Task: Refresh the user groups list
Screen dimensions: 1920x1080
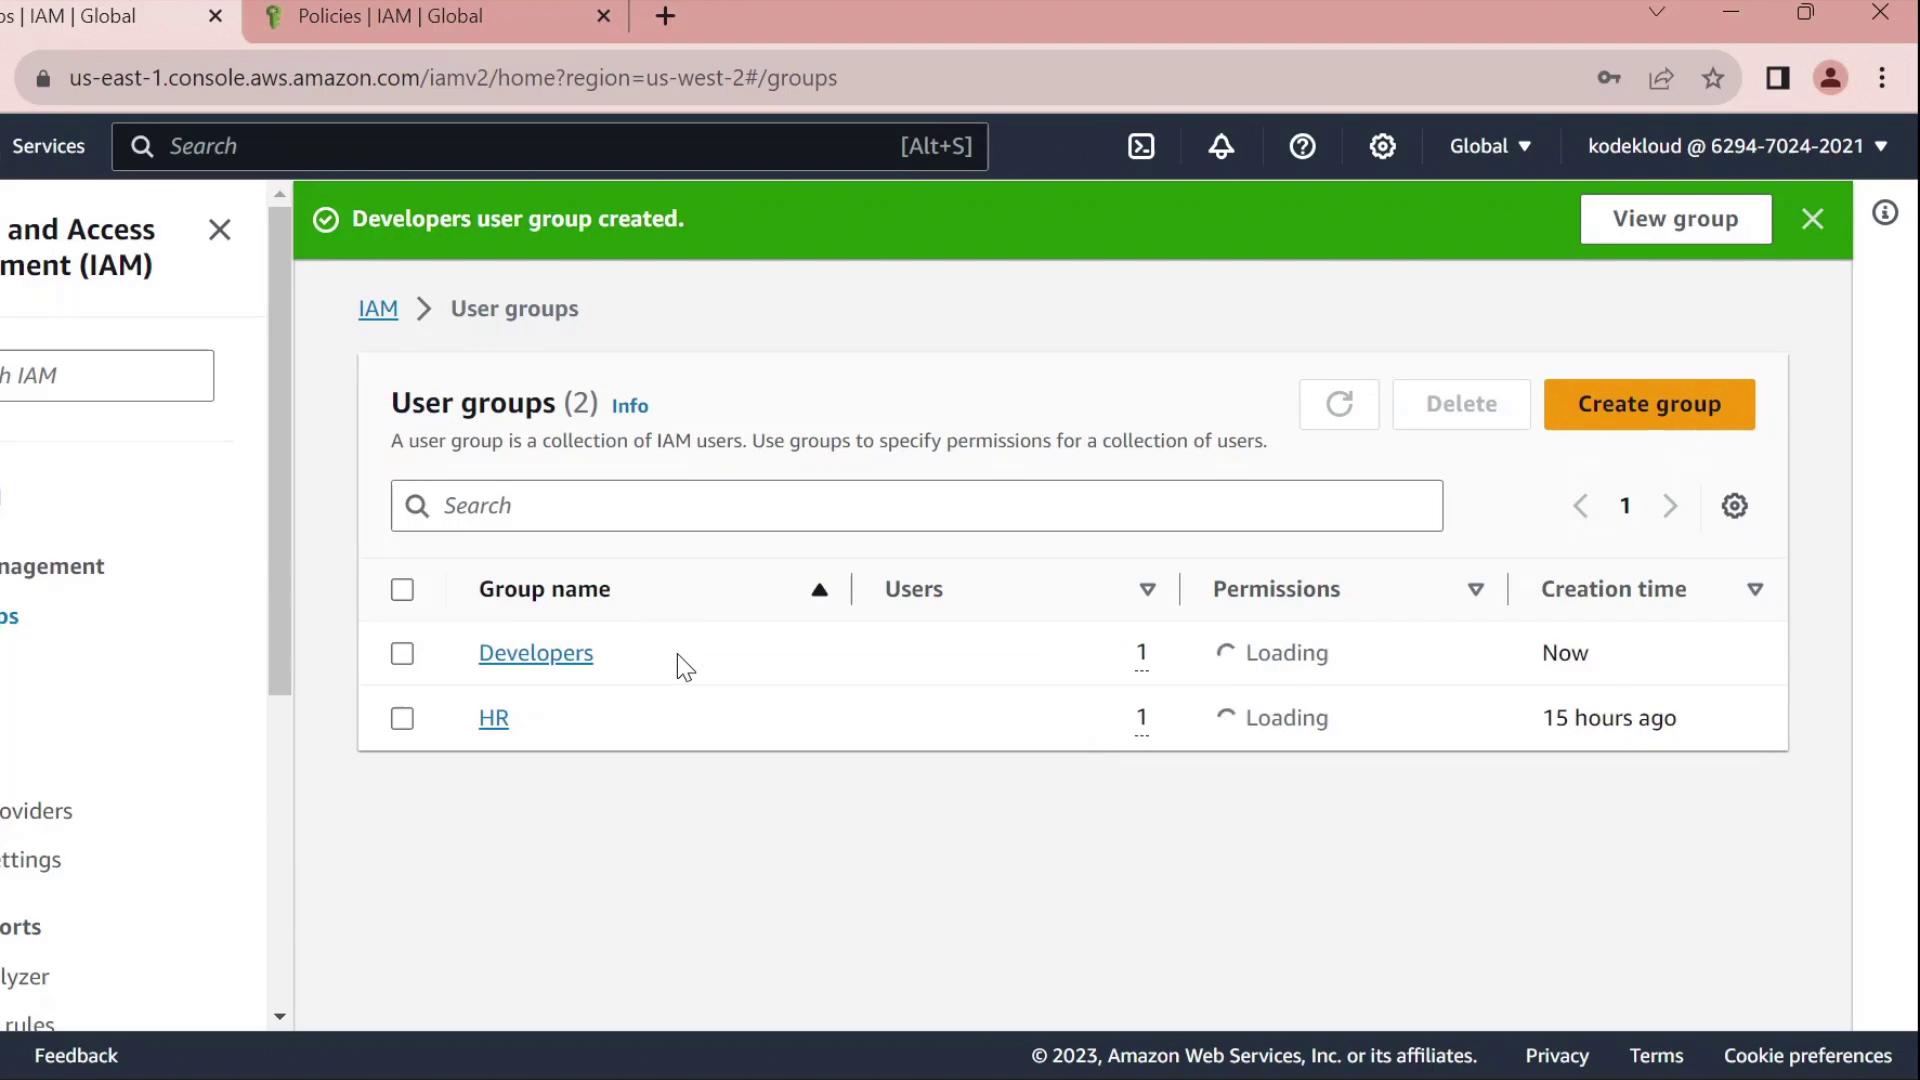Action: click(x=1339, y=404)
